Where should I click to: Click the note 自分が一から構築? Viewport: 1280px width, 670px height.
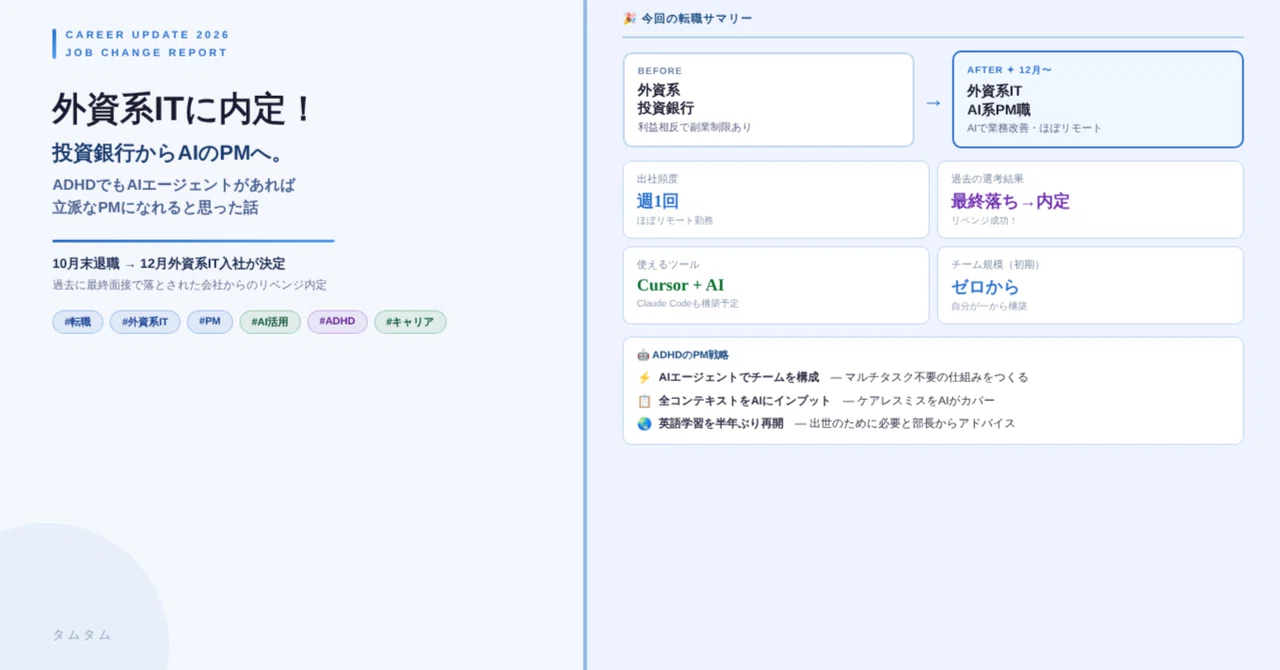(989, 307)
